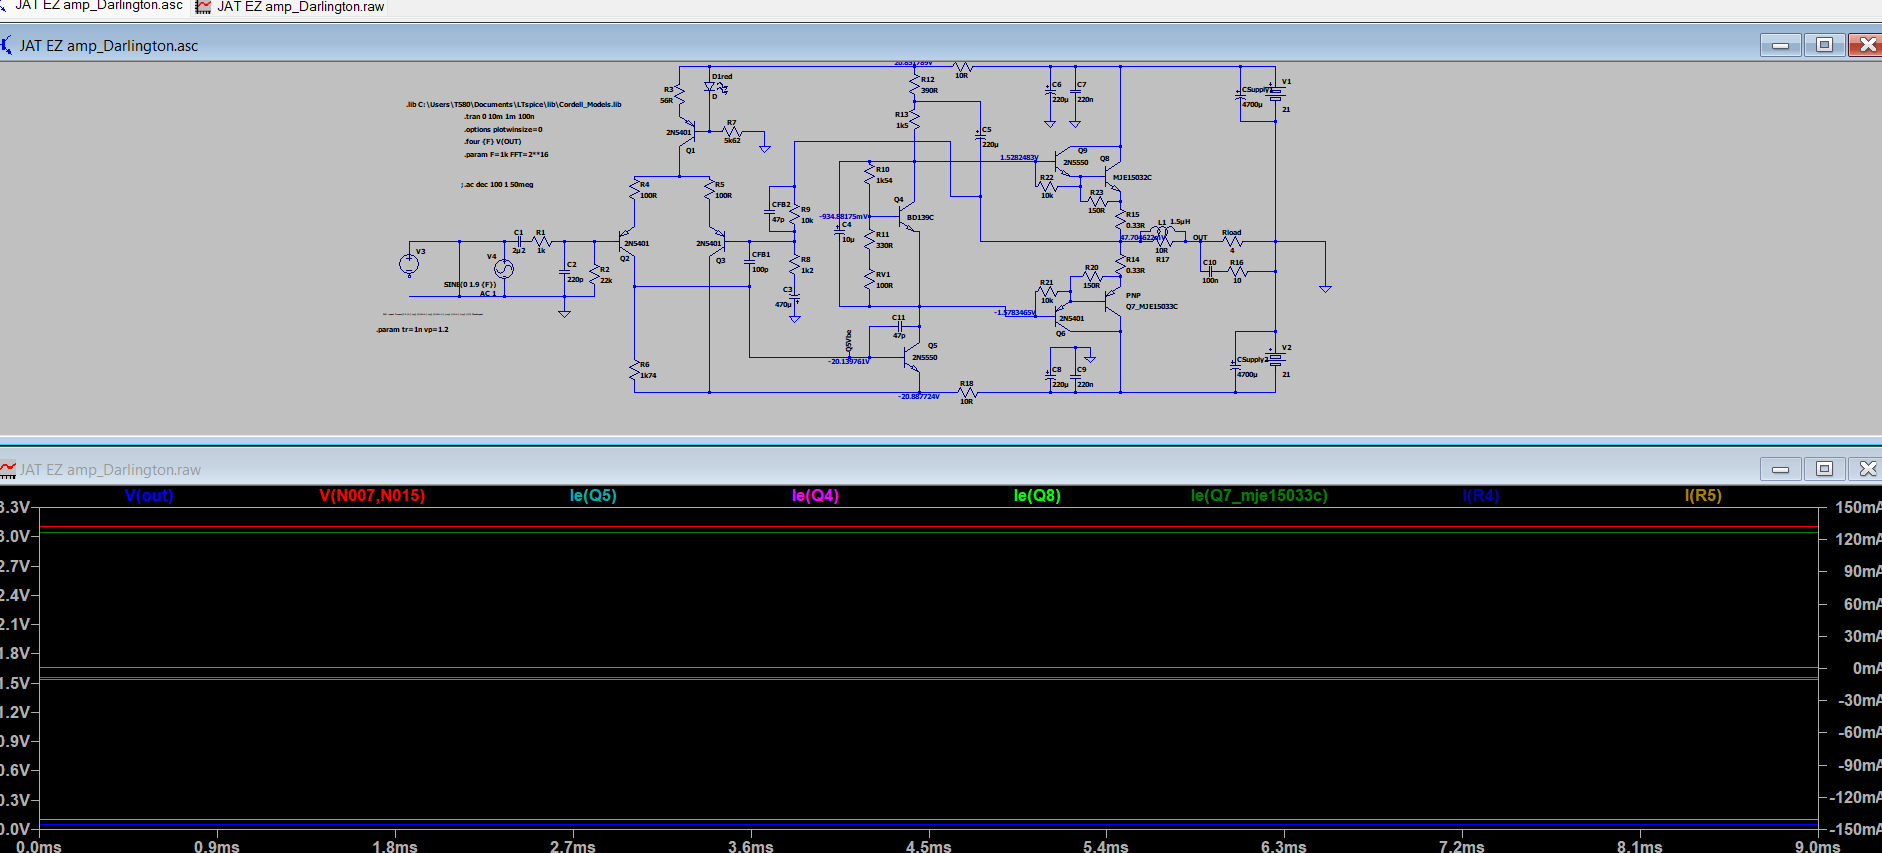Click the OUT net label

[x=1200, y=238]
